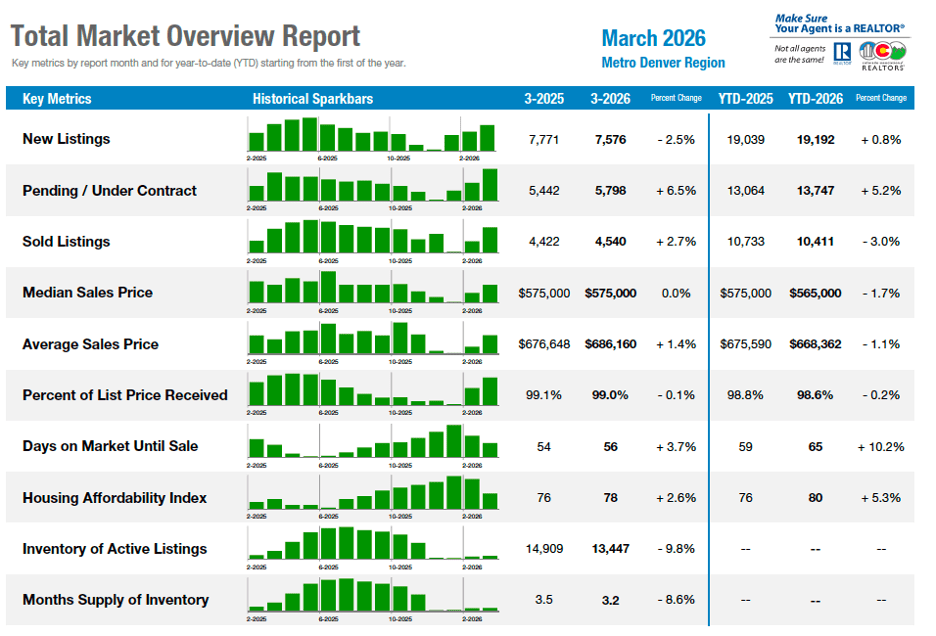Click the "Make Sure Your Agent is a REALTOR" text
Image resolution: width=936 pixels, height=636 pixels.
[x=839, y=23]
